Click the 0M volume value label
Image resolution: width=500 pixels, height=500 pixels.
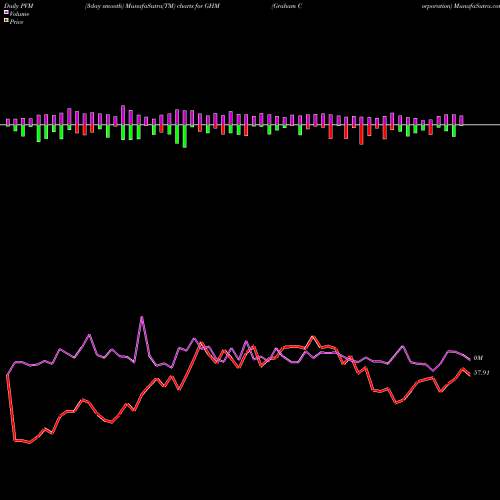tap(478, 358)
